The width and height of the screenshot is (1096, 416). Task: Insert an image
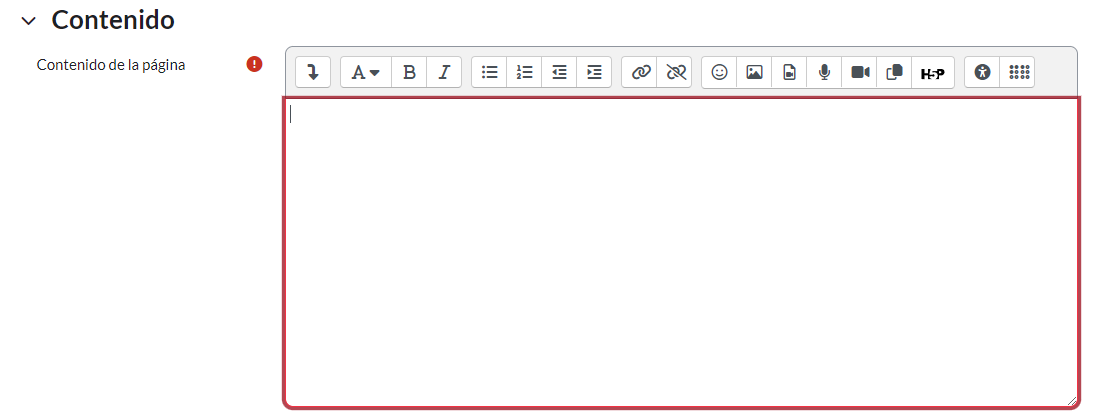click(x=754, y=72)
